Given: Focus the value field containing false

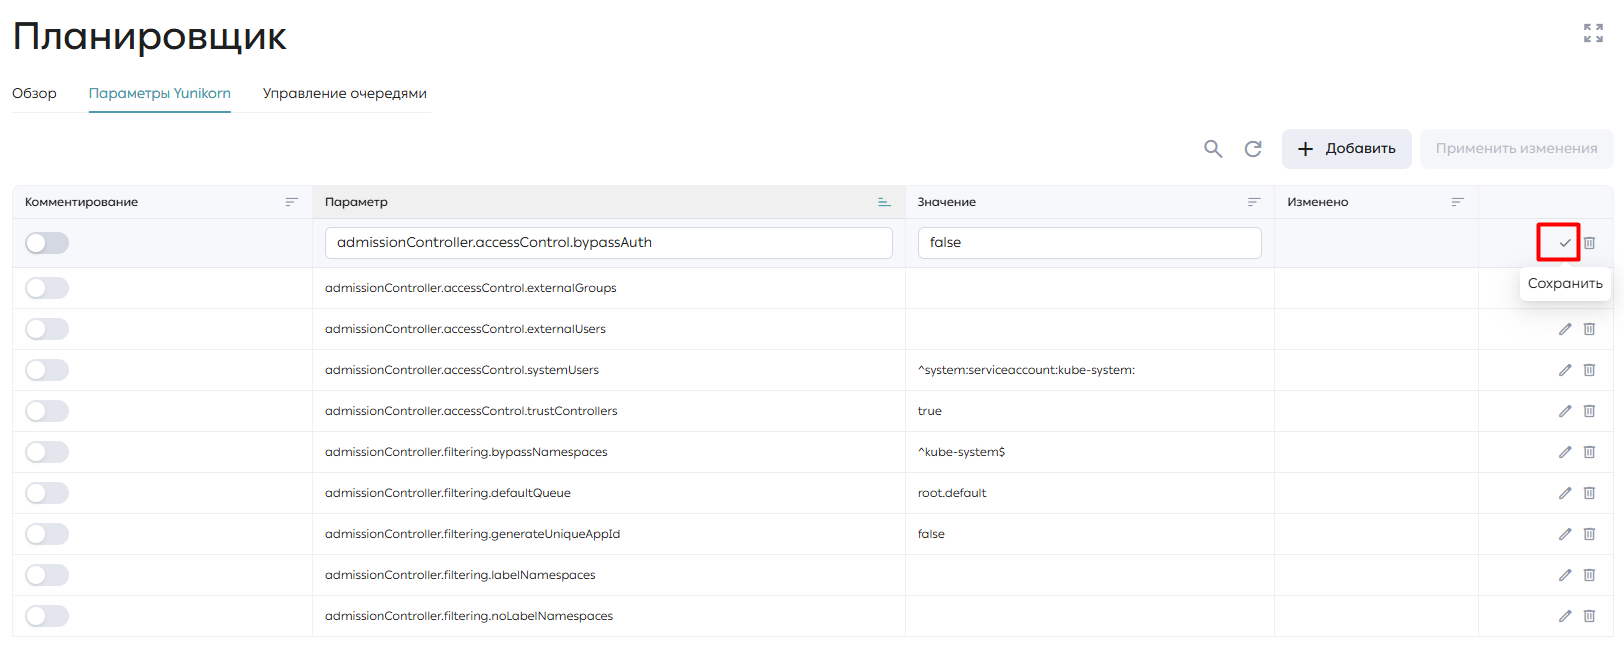Looking at the screenshot, I should pyautogui.click(x=1089, y=243).
